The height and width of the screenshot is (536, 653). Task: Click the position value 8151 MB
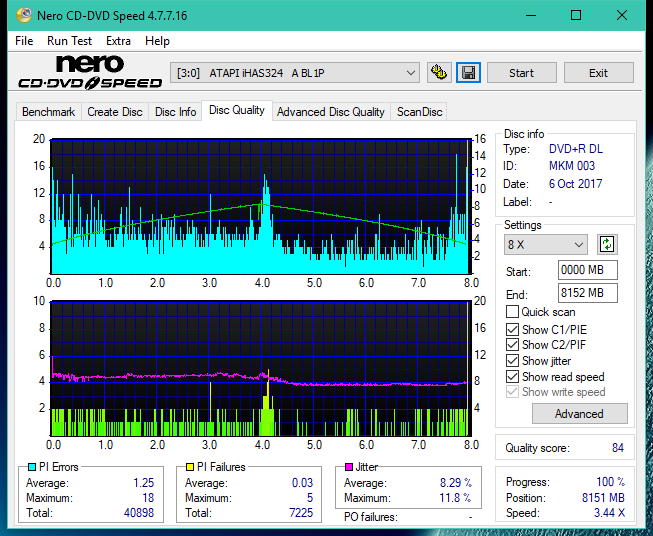603,498
